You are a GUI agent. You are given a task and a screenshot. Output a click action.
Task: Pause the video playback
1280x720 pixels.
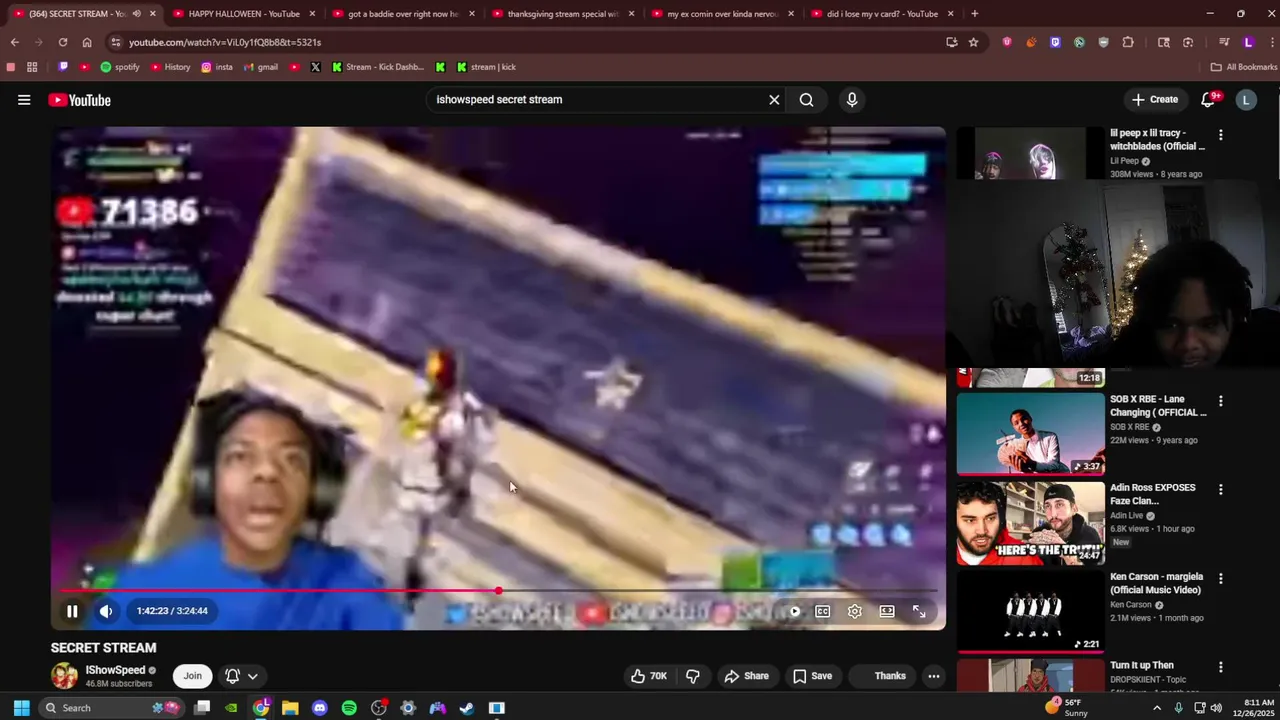pyautogui.click(x=72, y=611)
